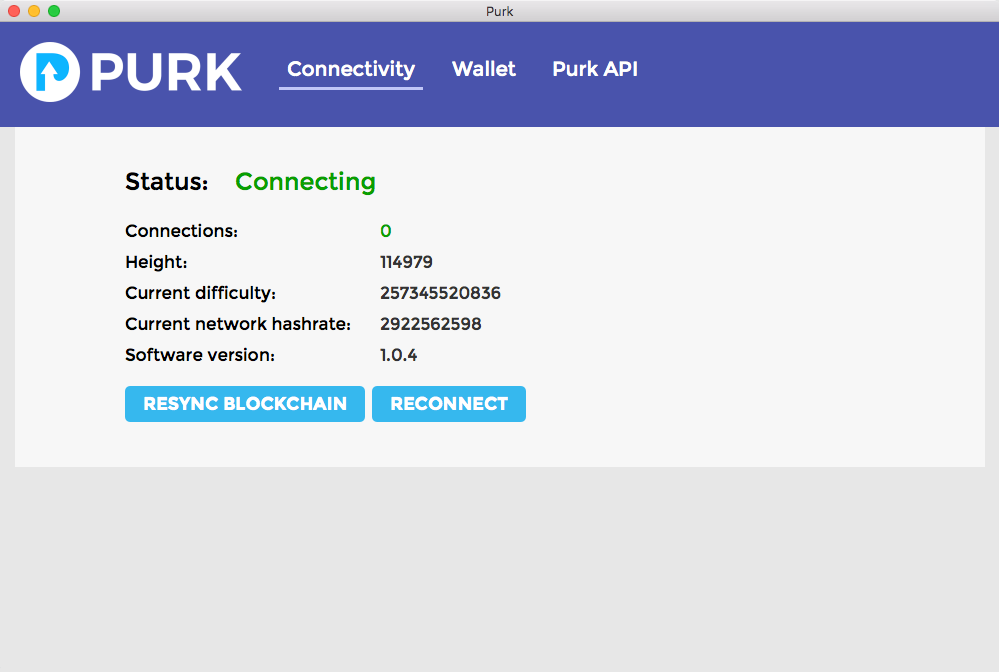This screenshot has height=672, width=999.
Task: Close the Purk window with red button
Action: click(14, 11)
